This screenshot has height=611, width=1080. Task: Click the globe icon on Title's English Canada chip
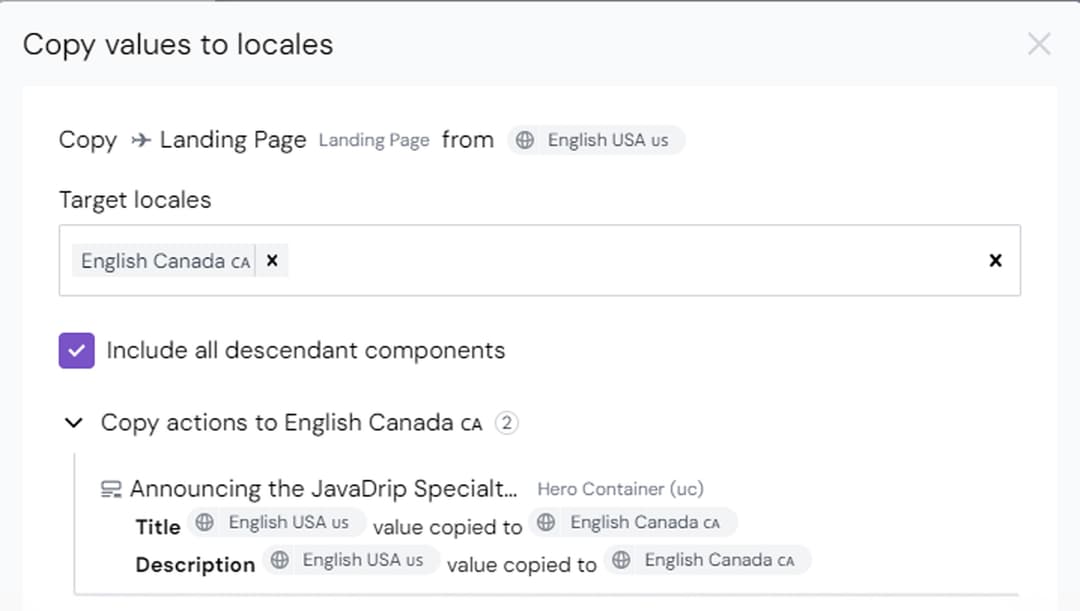coord(544,522)
